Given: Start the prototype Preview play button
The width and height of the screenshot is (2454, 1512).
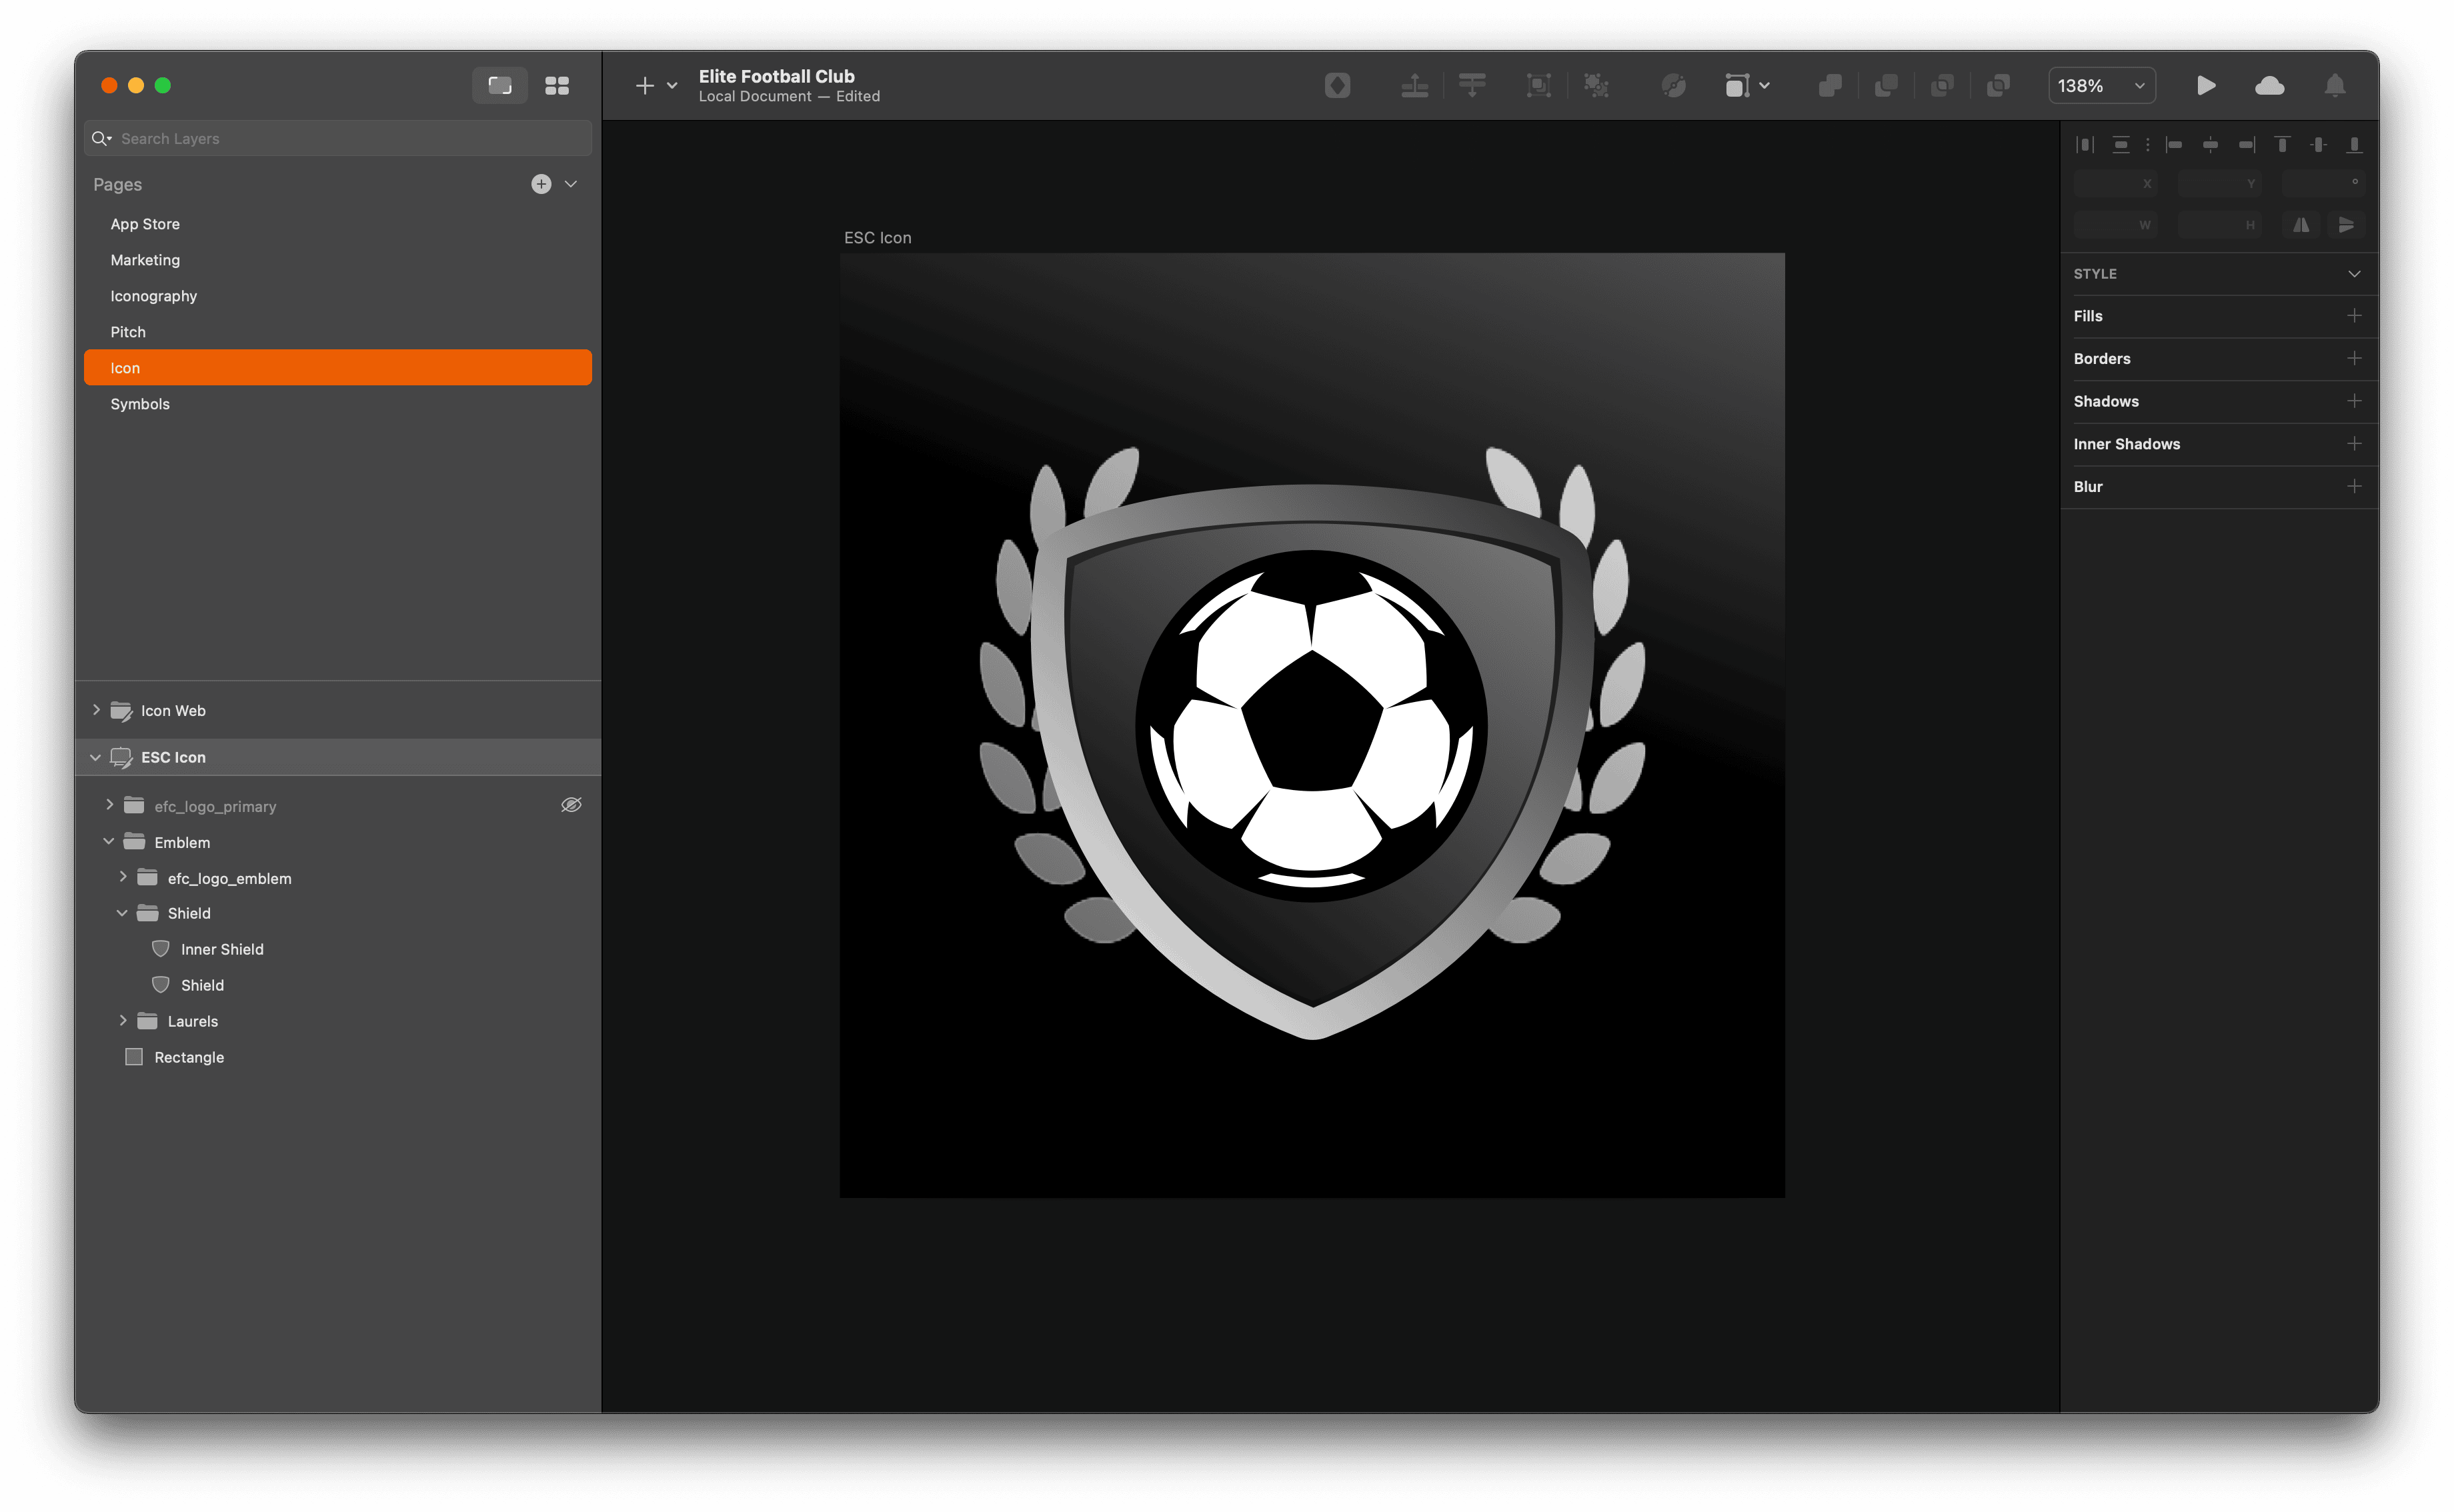Looking at the screenshot, I should point(2206,86).
